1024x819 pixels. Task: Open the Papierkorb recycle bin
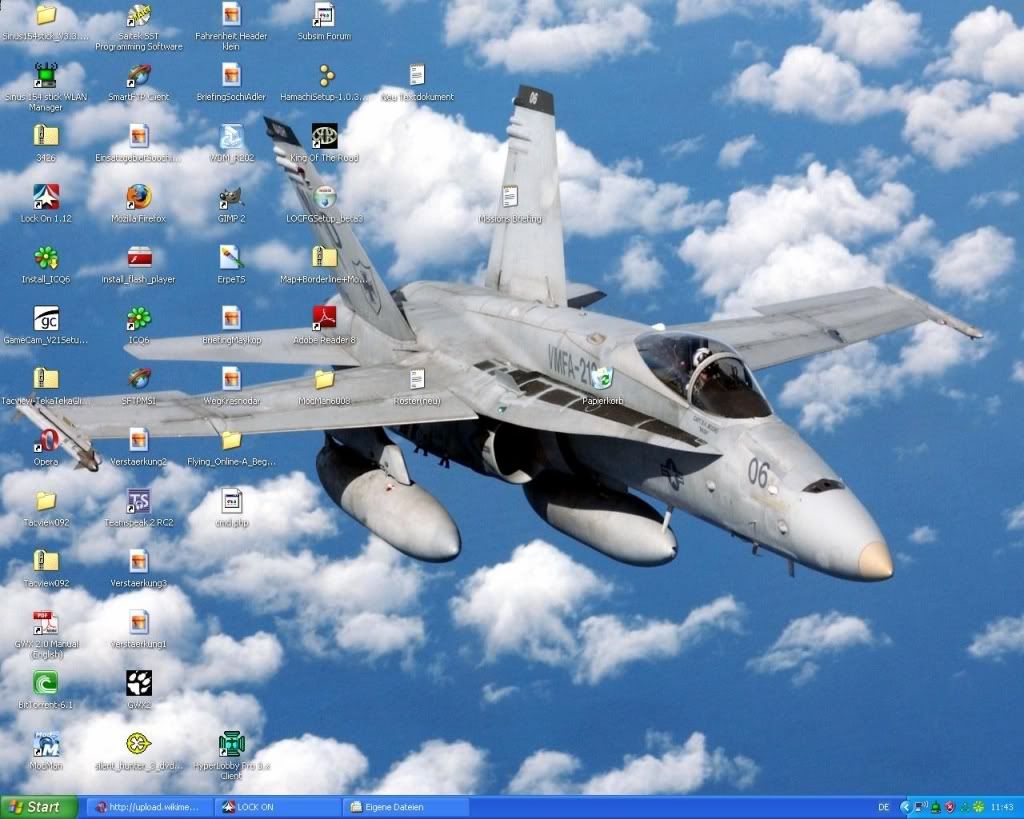pos(604,380)
